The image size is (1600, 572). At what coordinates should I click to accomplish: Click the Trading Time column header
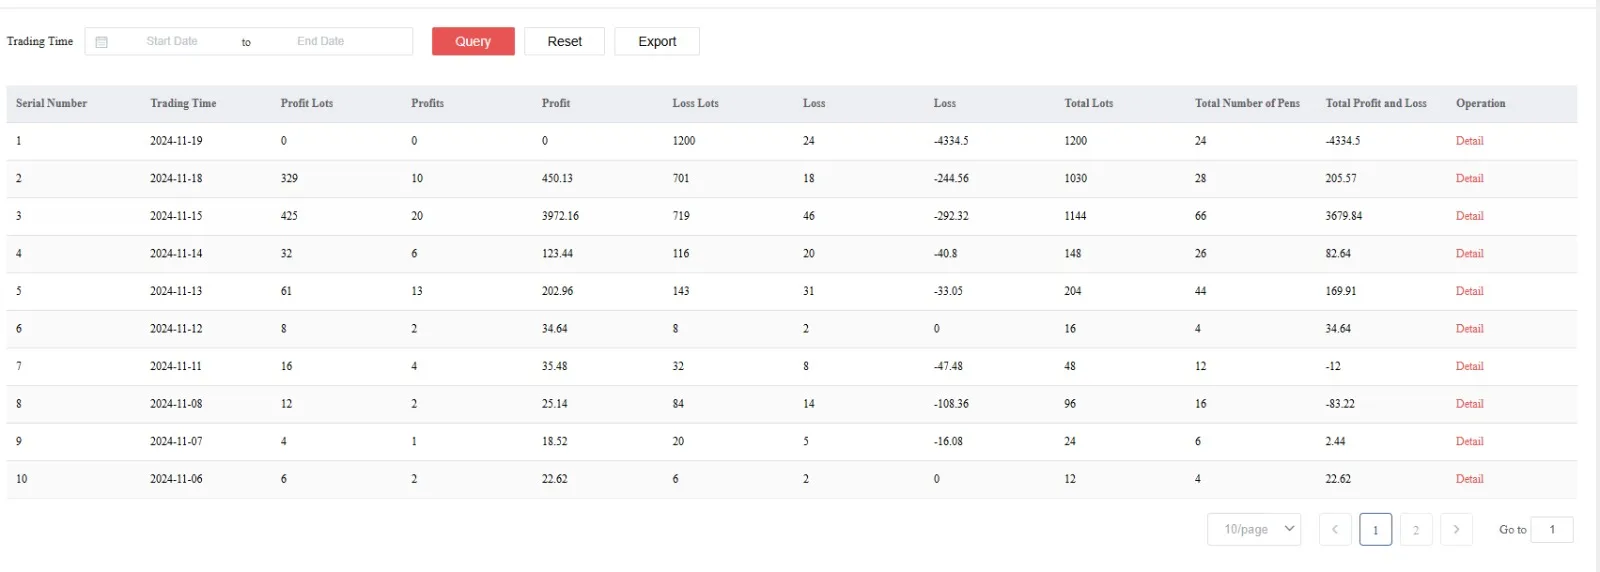click(183, 104)
